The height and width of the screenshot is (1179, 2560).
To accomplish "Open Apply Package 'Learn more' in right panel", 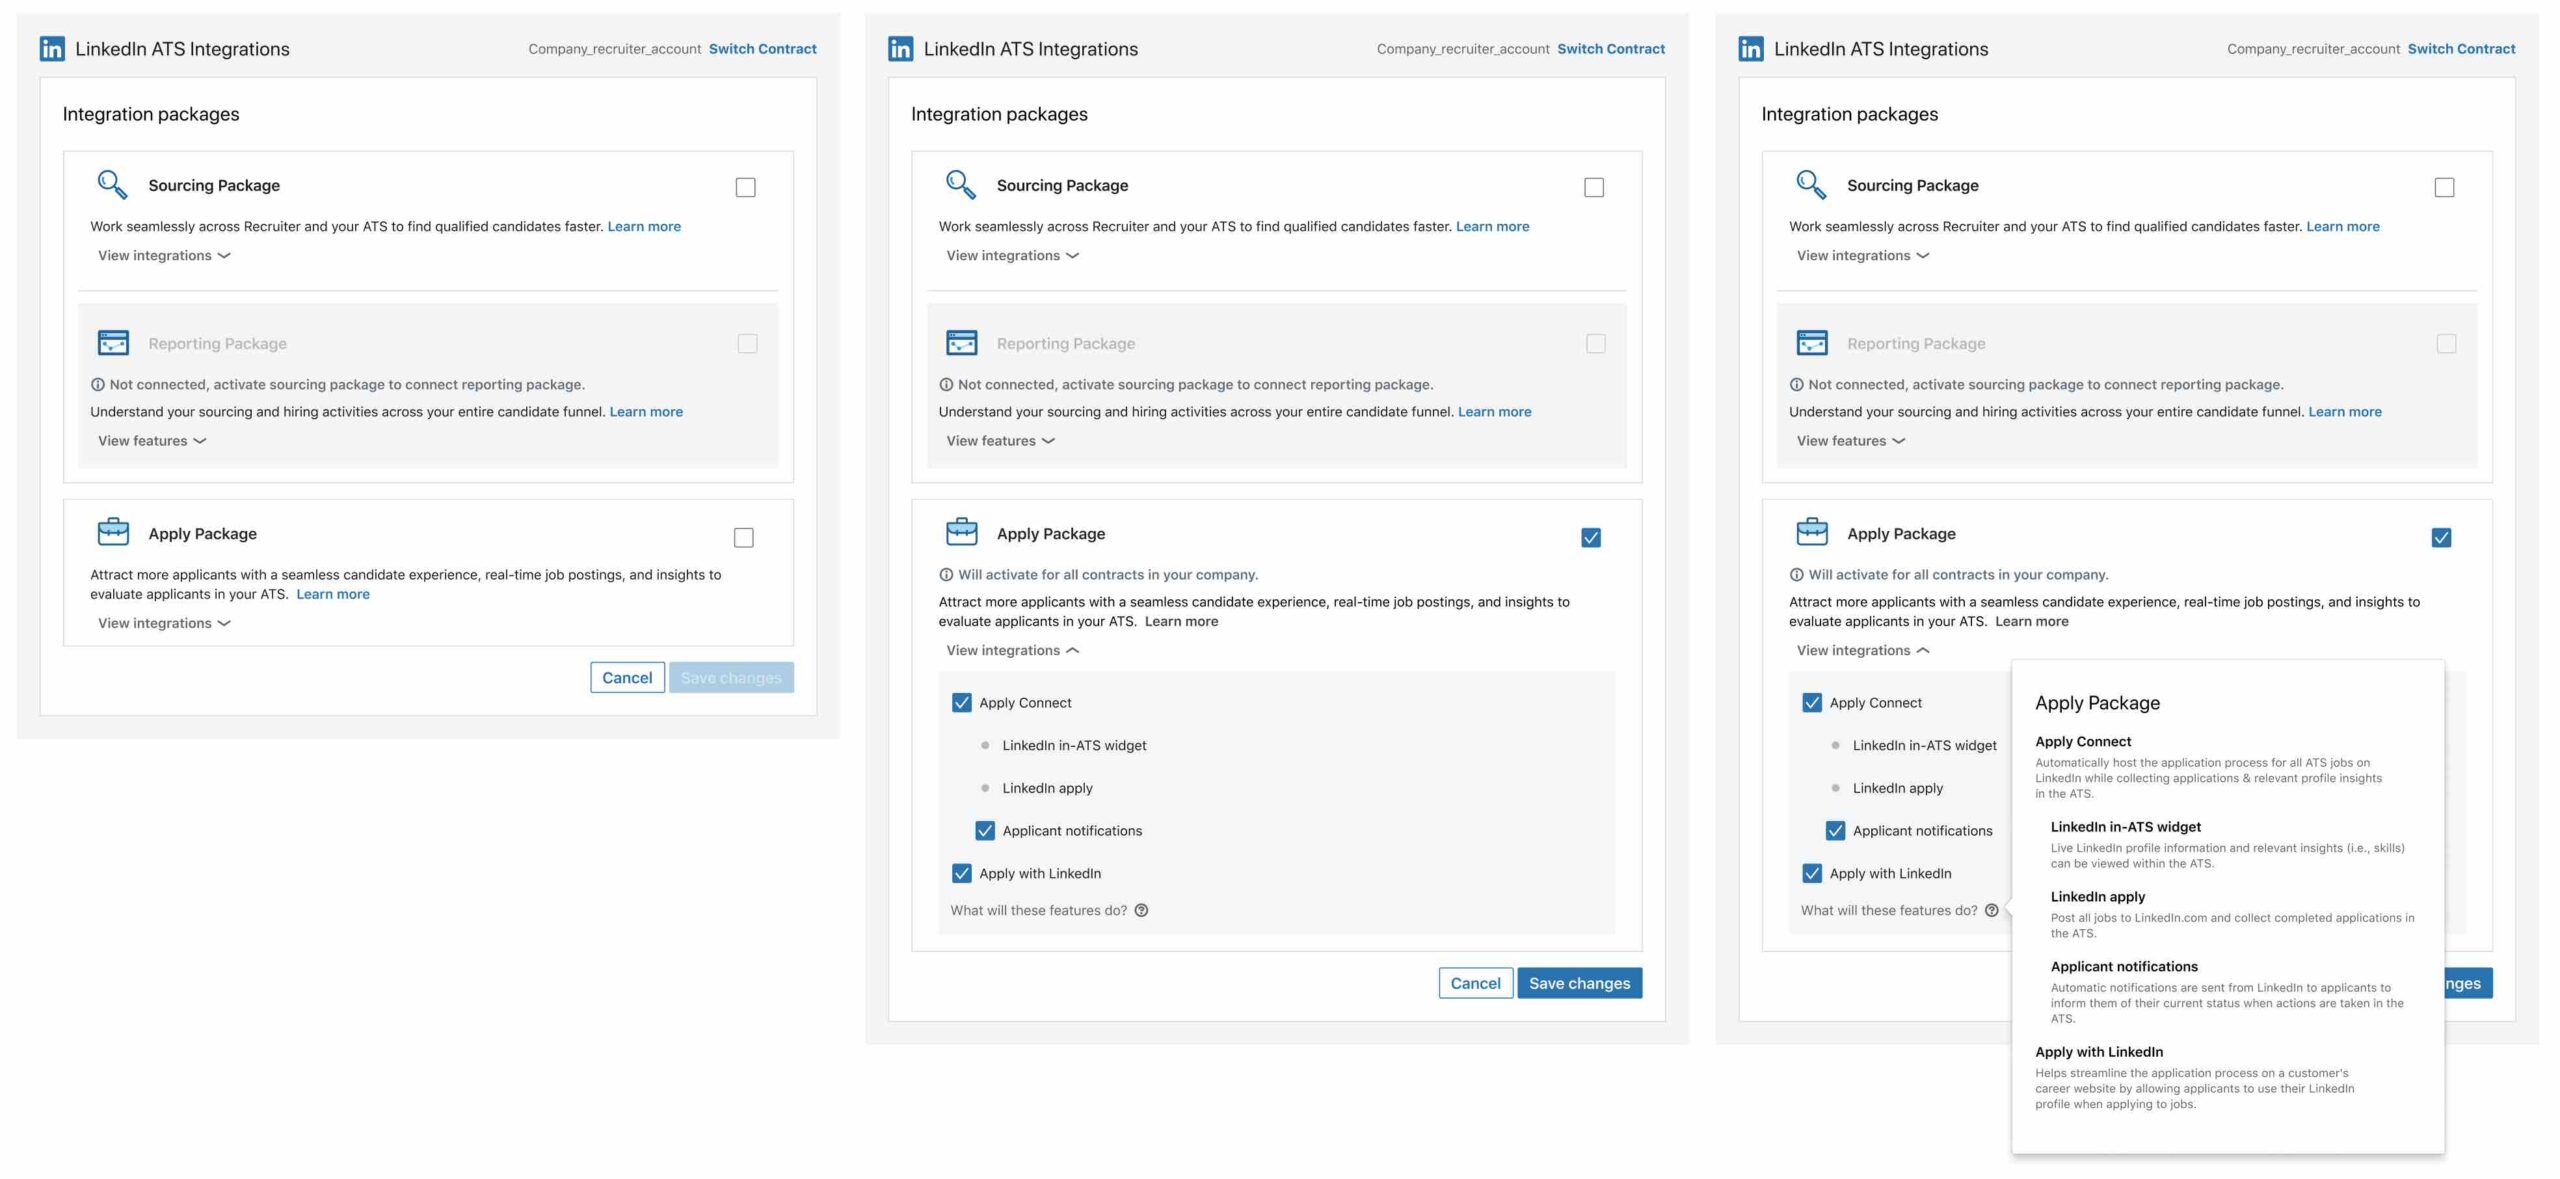I will coord(2031,622).
